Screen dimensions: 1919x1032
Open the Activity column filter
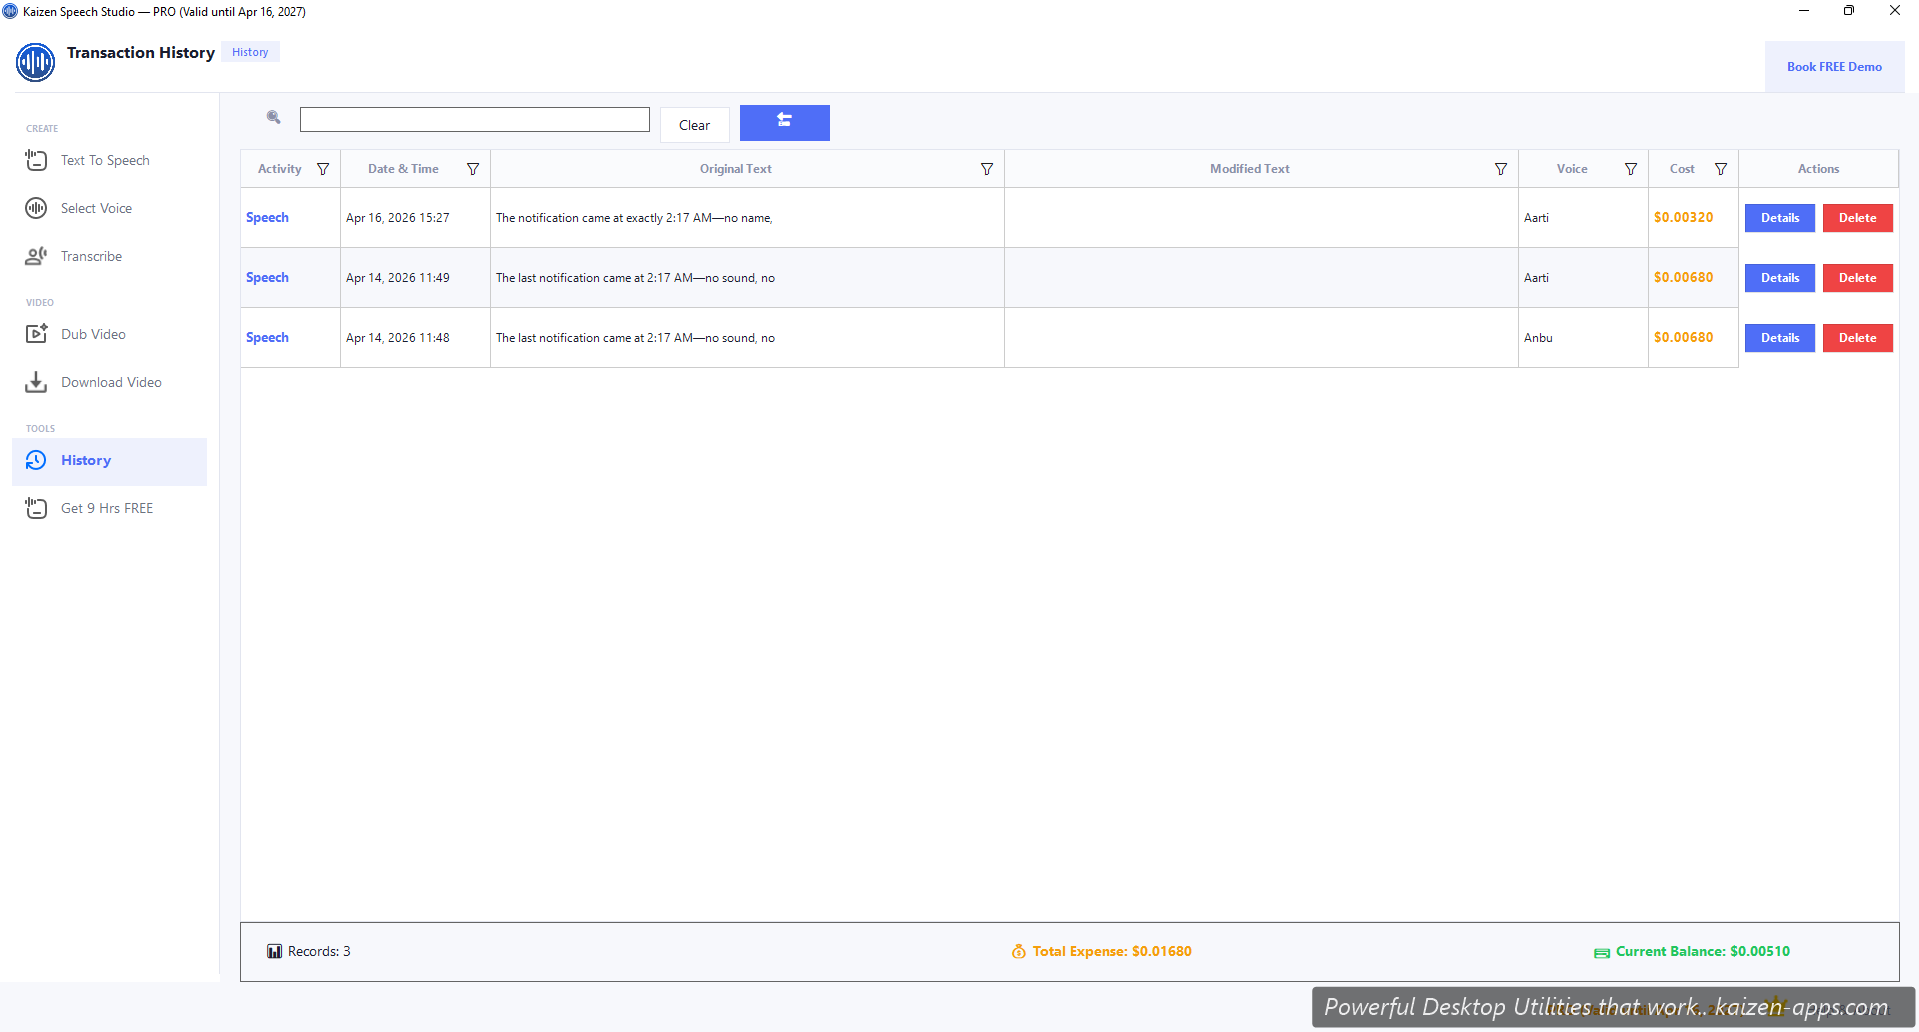click(323, 168)
